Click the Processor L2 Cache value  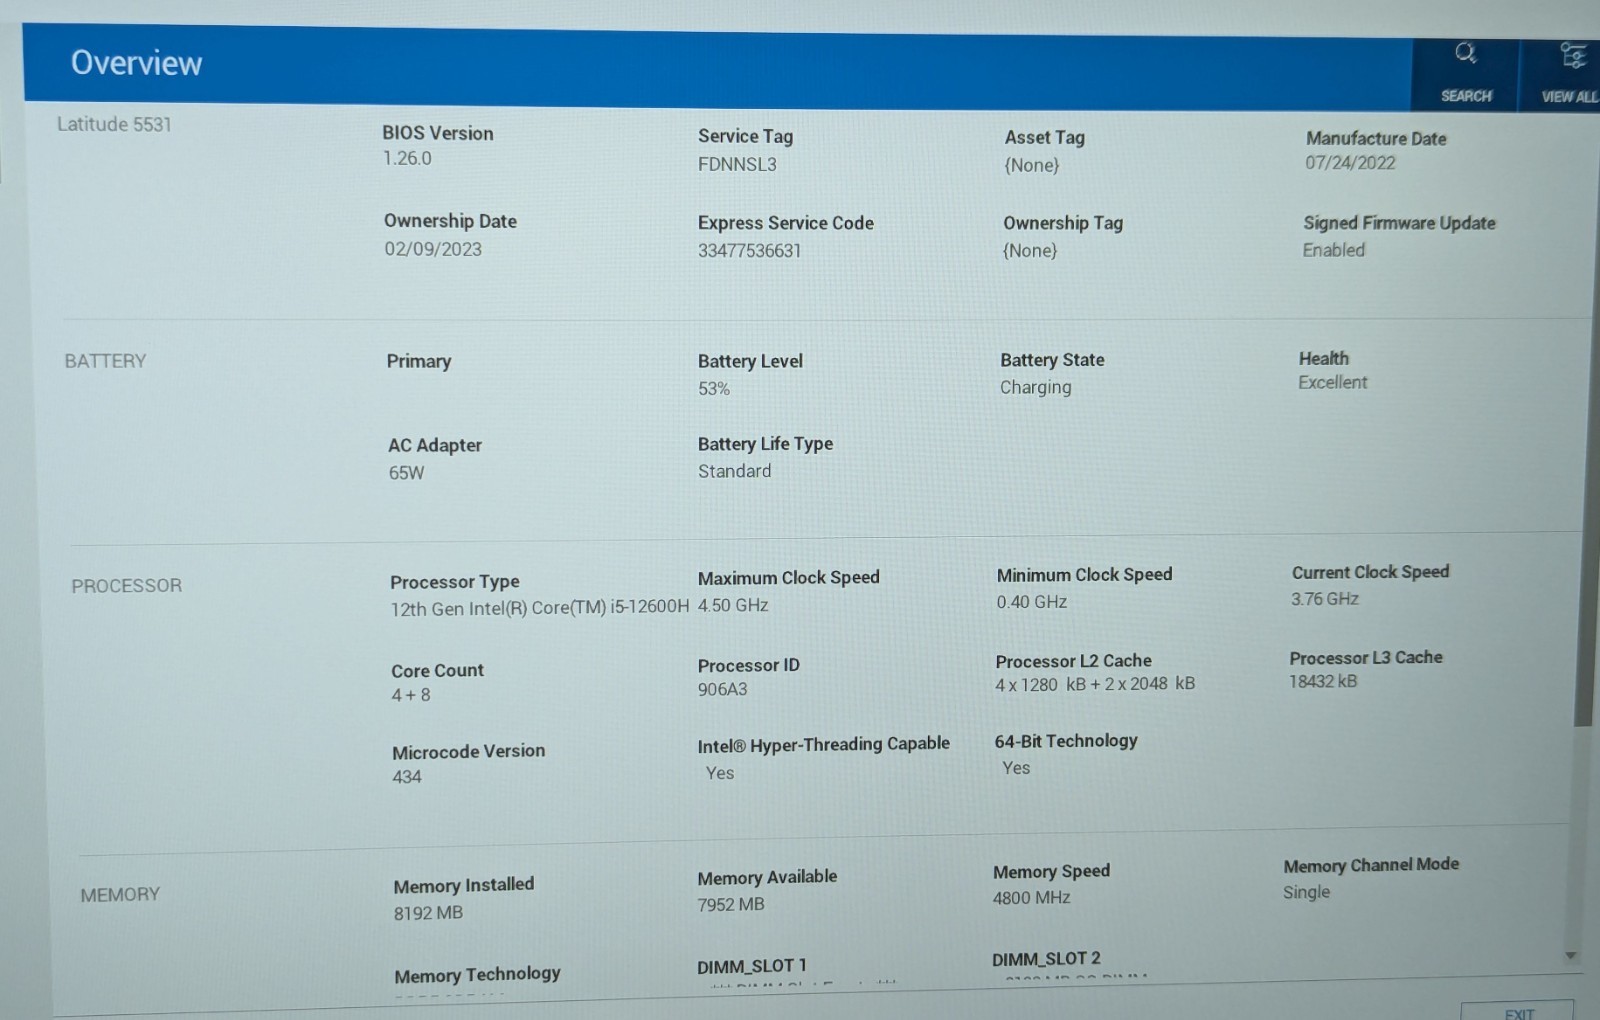coord(1095,684)
